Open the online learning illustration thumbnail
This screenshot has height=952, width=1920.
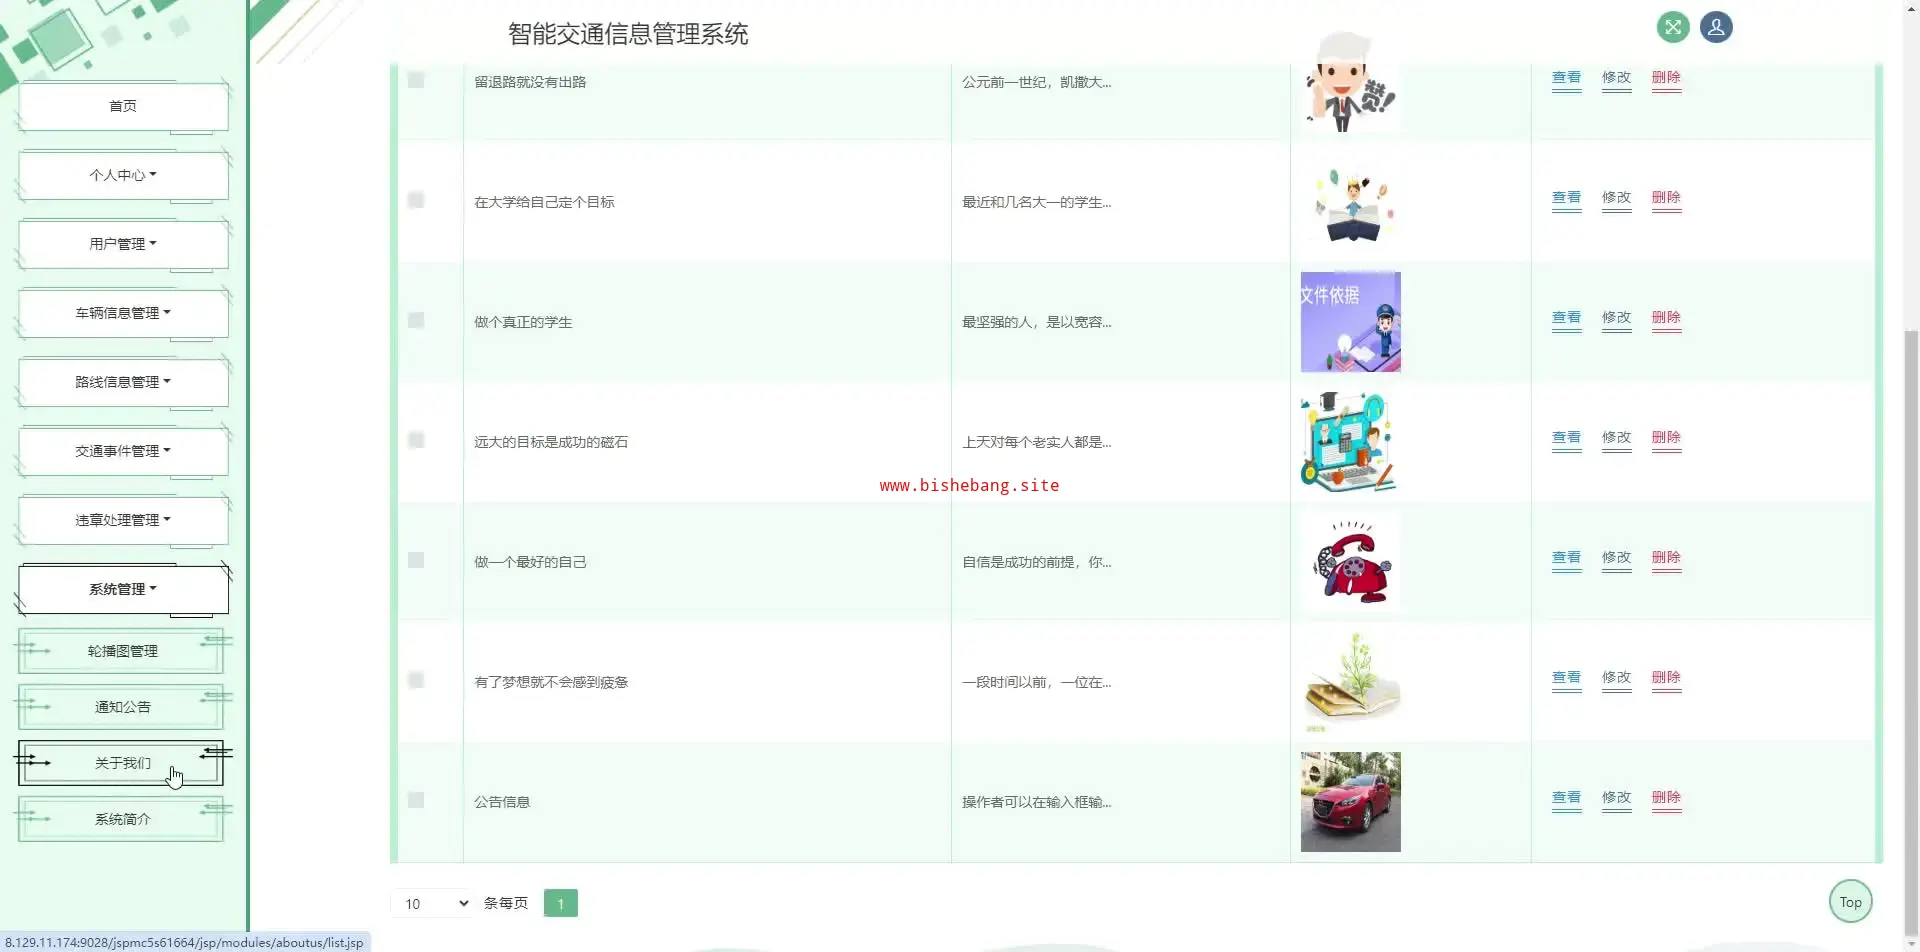pos(1351,442)
